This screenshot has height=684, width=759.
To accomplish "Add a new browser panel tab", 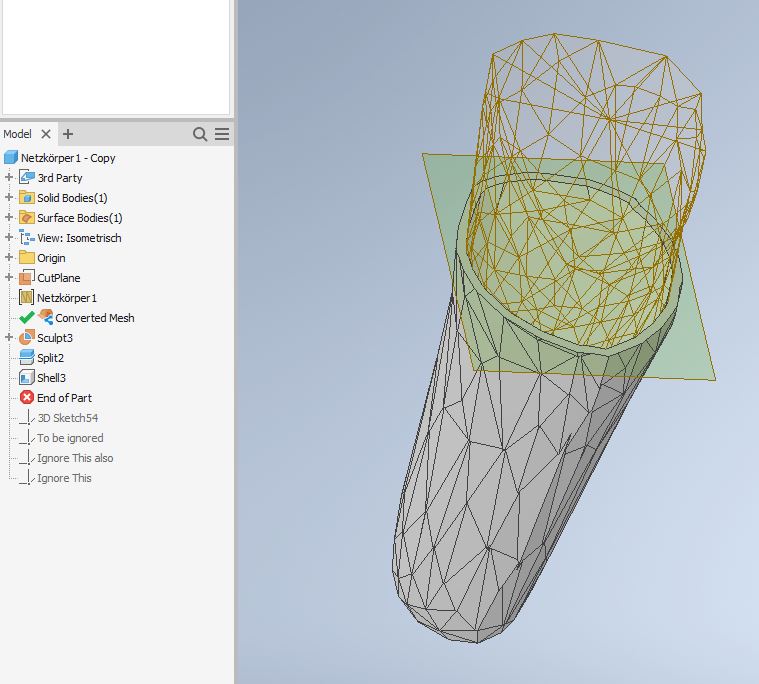I will click(68, 134).
